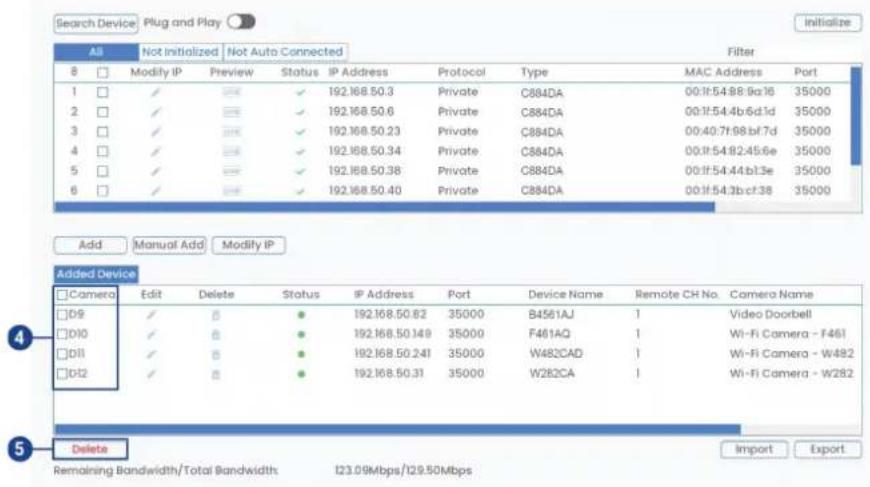Image resolution: width=870 pixels, height=487 pixels.
Task: Click Modify IP pencil for 192.168.50.3
Action: pos(156,92)
